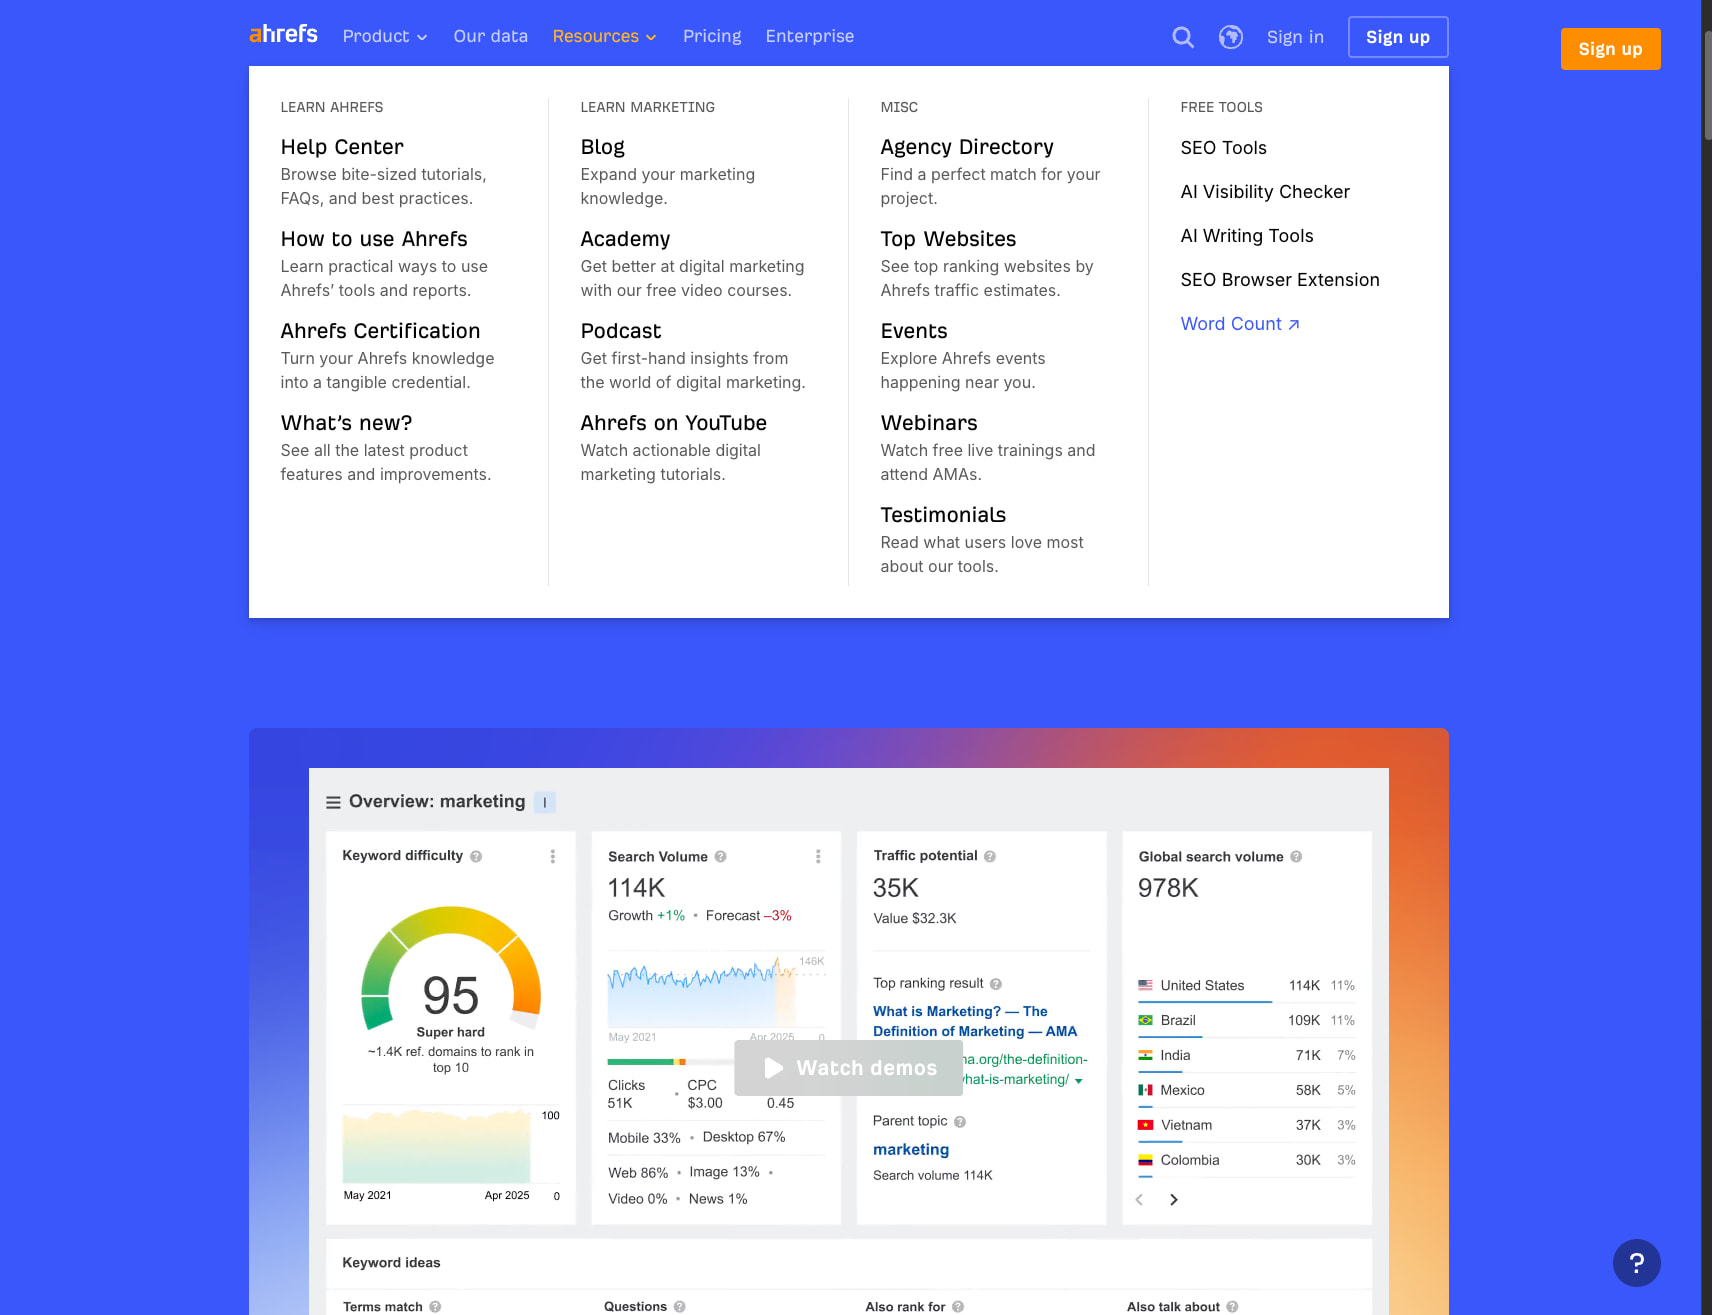Click Questions info icon
Image resolution: width=1712 pixels, height=1315 pixels.
tap(680, 1307)
